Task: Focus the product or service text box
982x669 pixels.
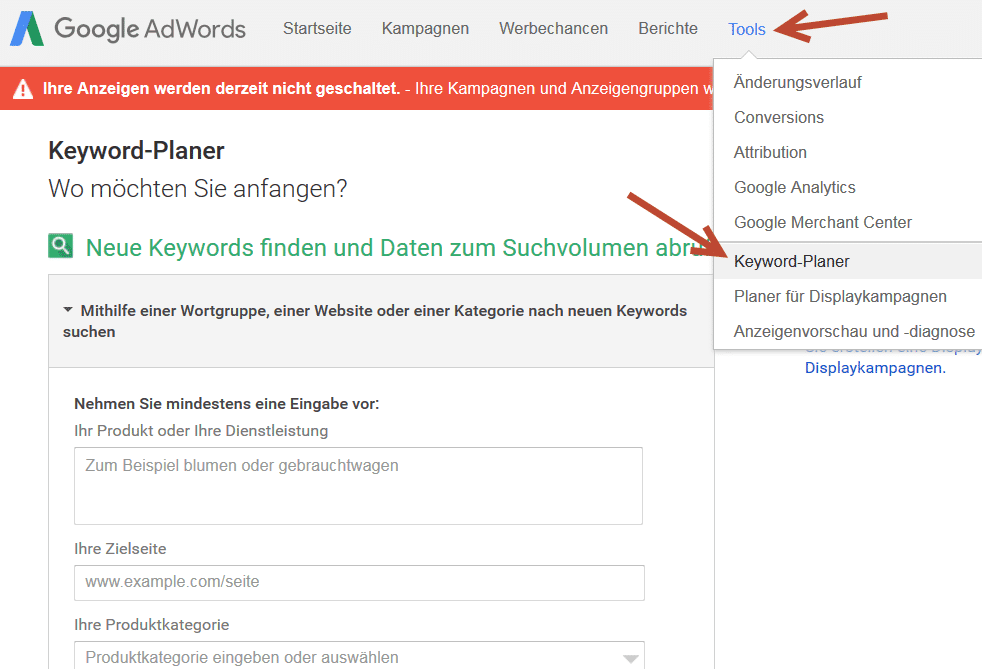Action: click(x=358, y=486)
